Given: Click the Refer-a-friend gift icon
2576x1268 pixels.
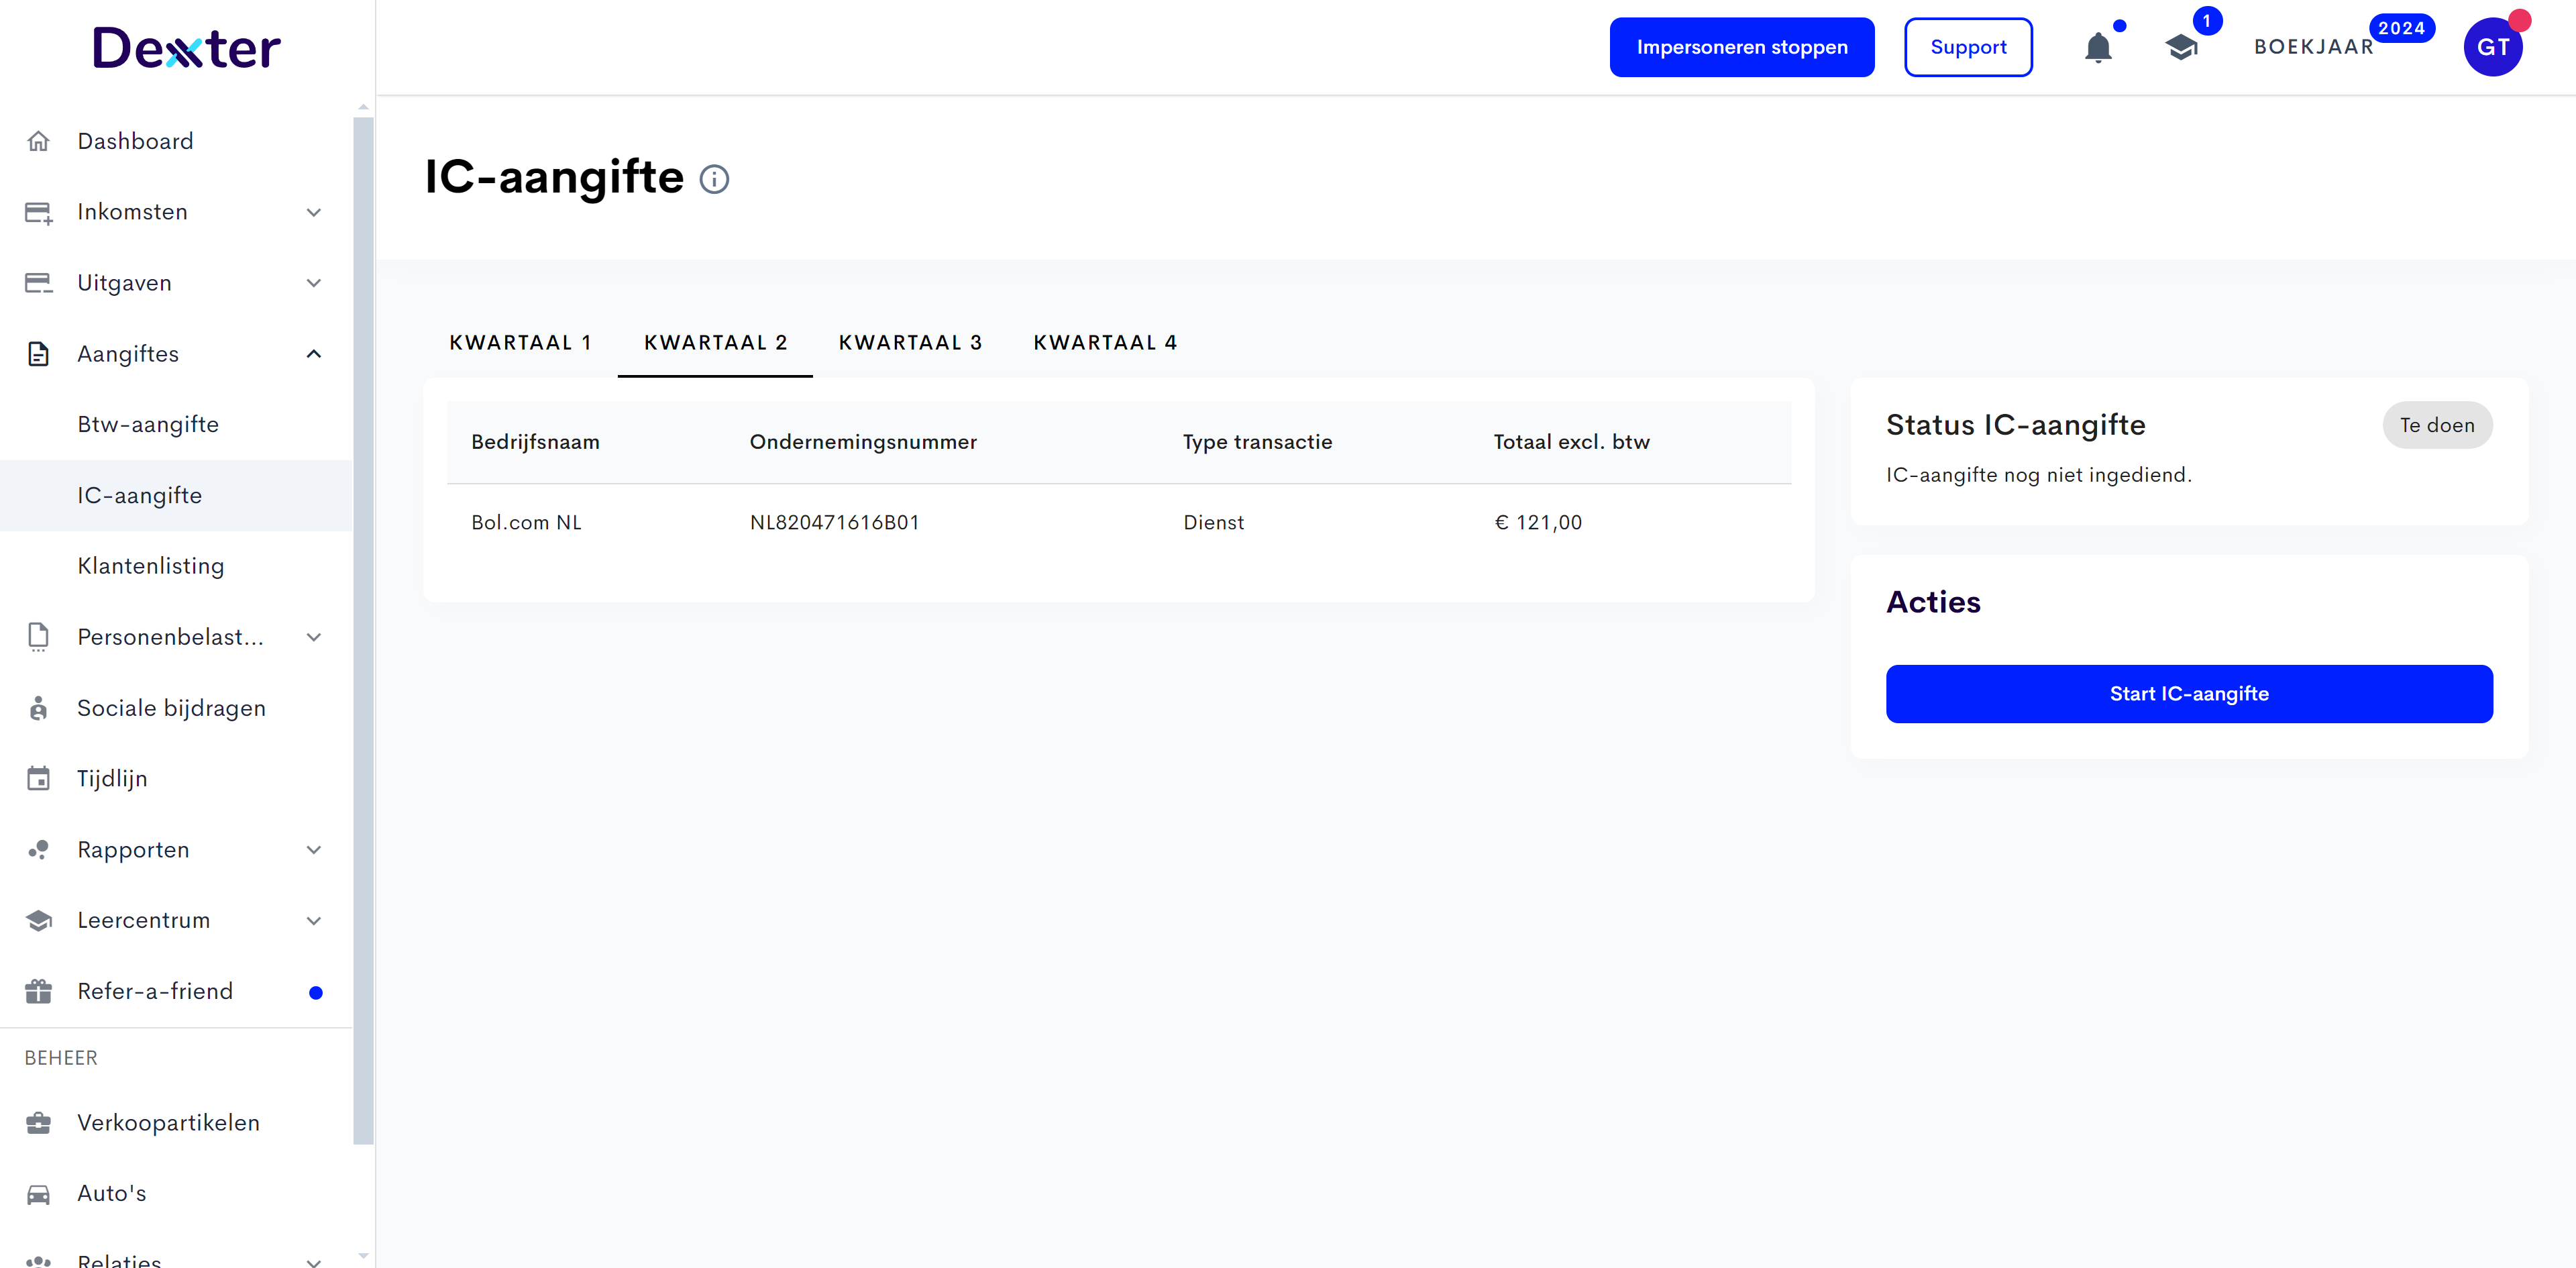Looking at the screenshot, I should (x=38, y=991).
